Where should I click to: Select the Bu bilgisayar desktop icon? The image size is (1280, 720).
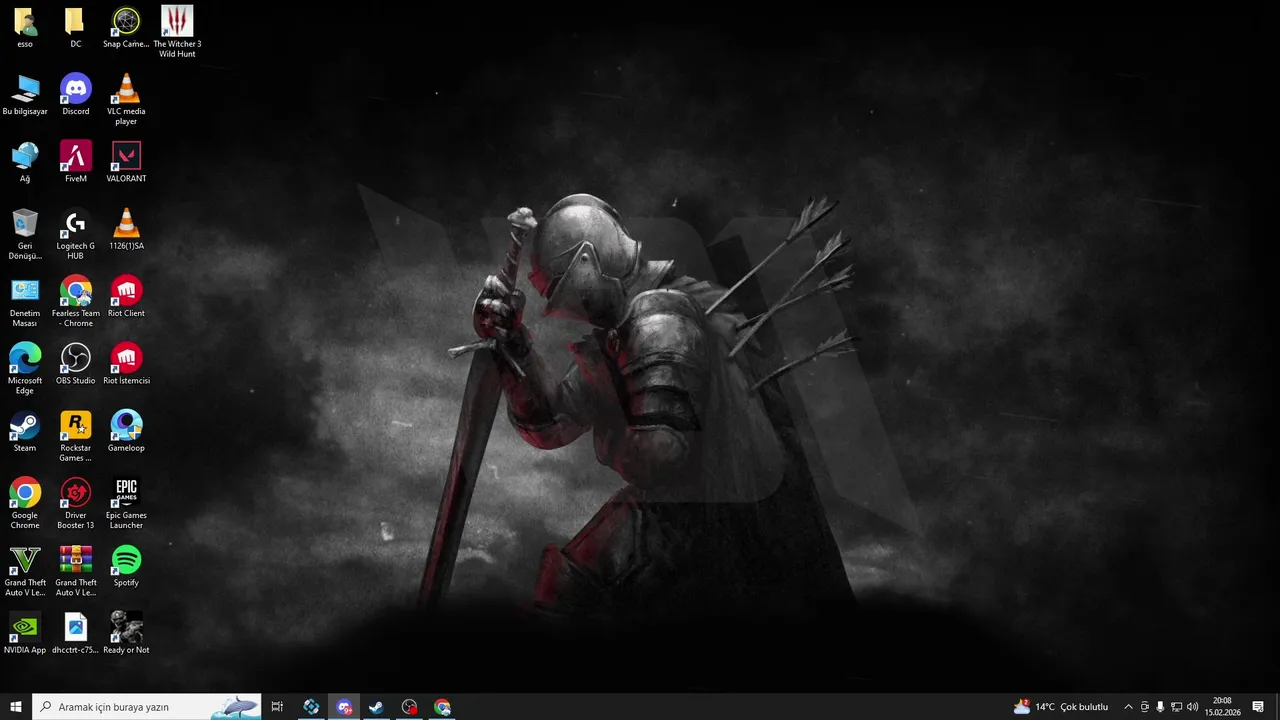pos(25,95)
